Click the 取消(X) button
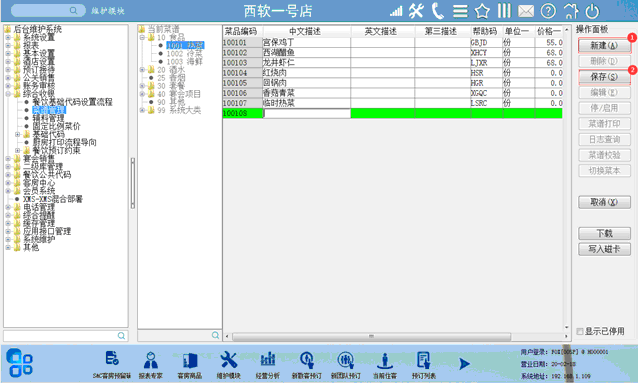The width and height of the screenshot is (638, 383). point(604,202)
